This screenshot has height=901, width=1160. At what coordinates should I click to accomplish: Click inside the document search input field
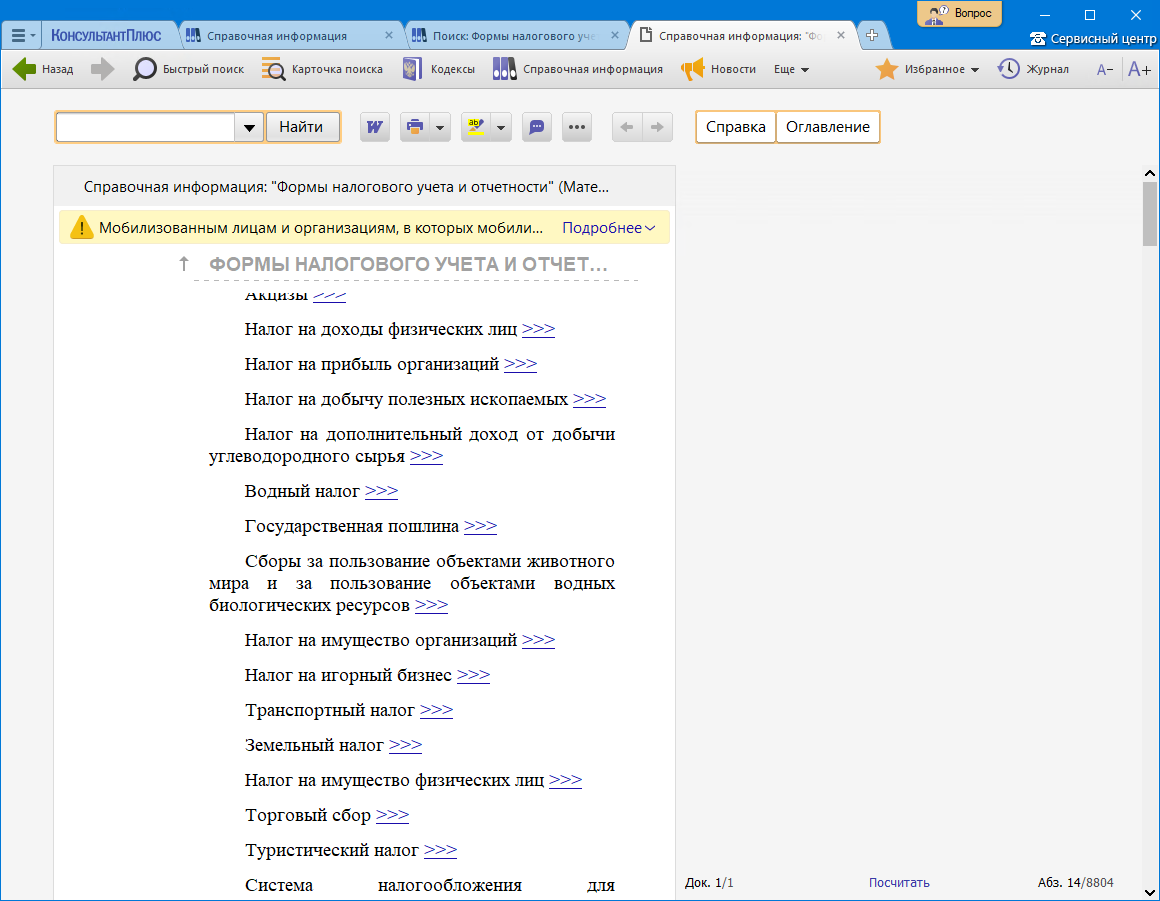tap(145, 127)
